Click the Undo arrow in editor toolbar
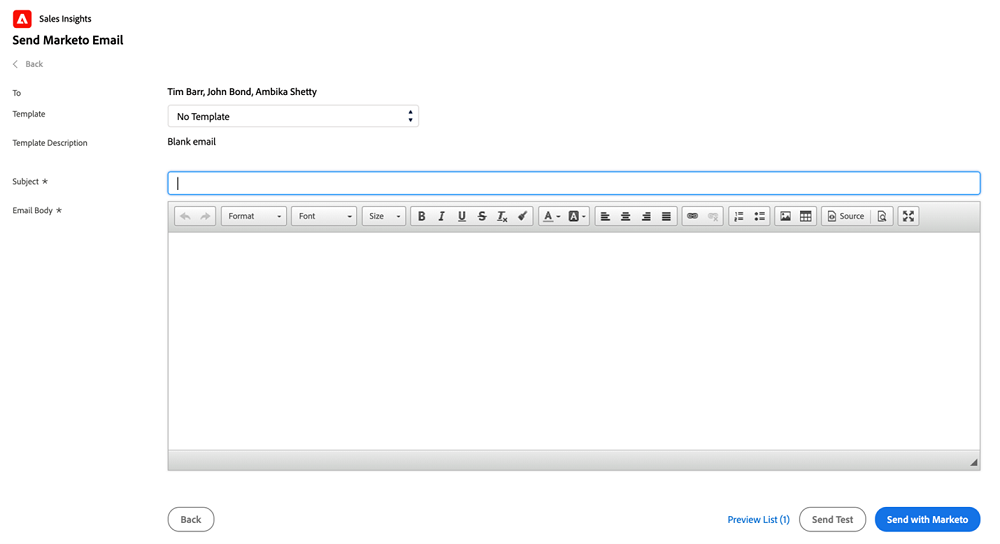The height and width of the screenshot is (544, 1000). click(185, 216)
